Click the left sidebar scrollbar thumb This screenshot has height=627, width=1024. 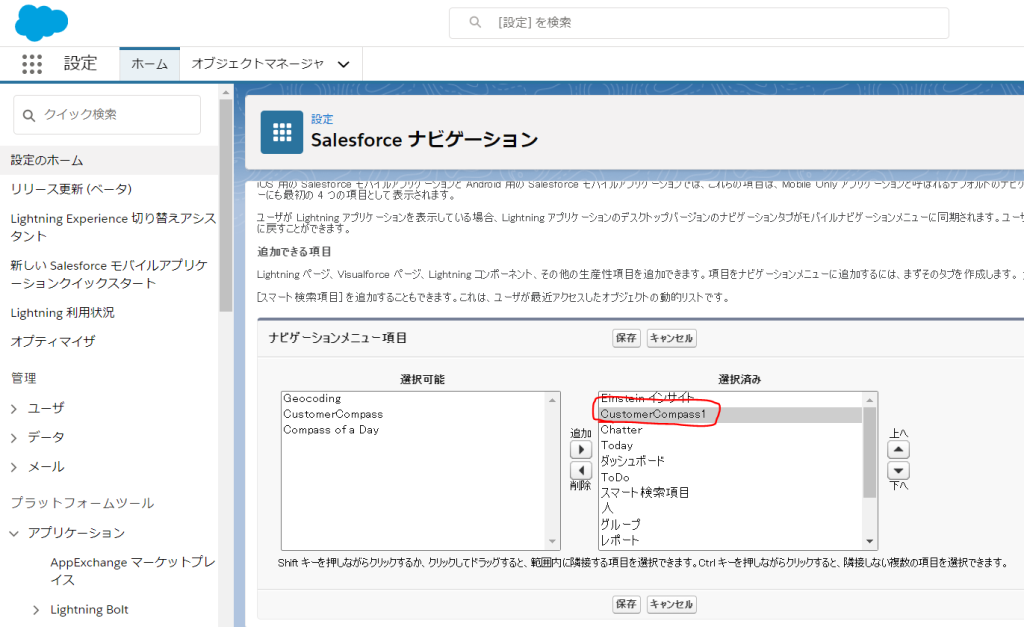point(225,206)
